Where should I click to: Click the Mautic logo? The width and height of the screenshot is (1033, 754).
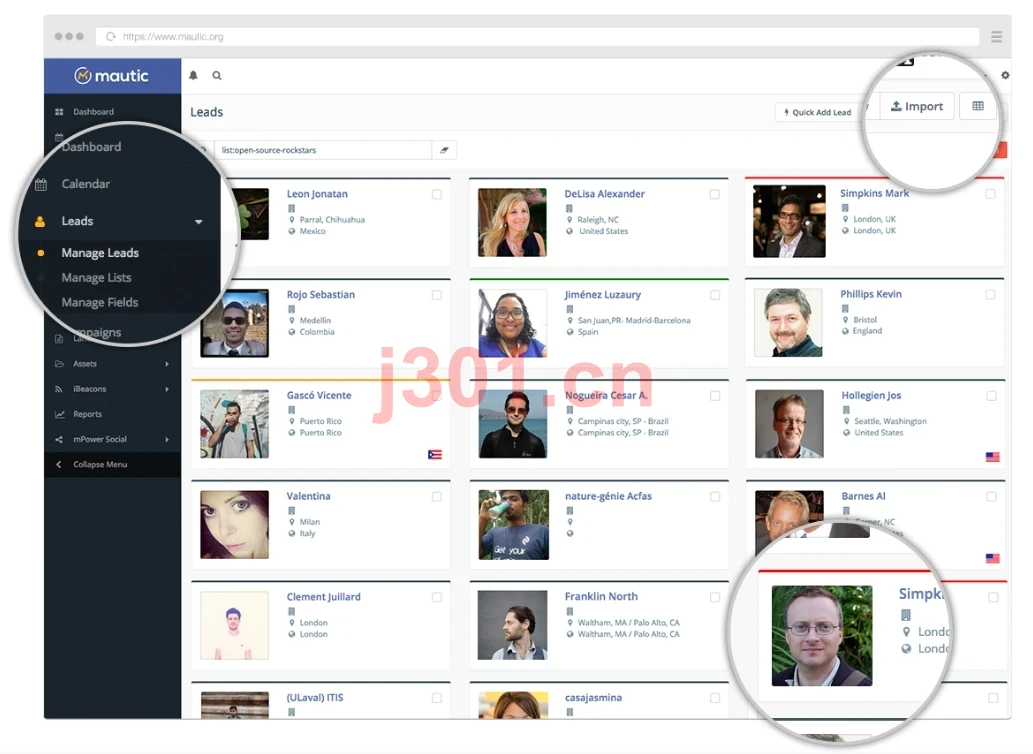[112, 76]
